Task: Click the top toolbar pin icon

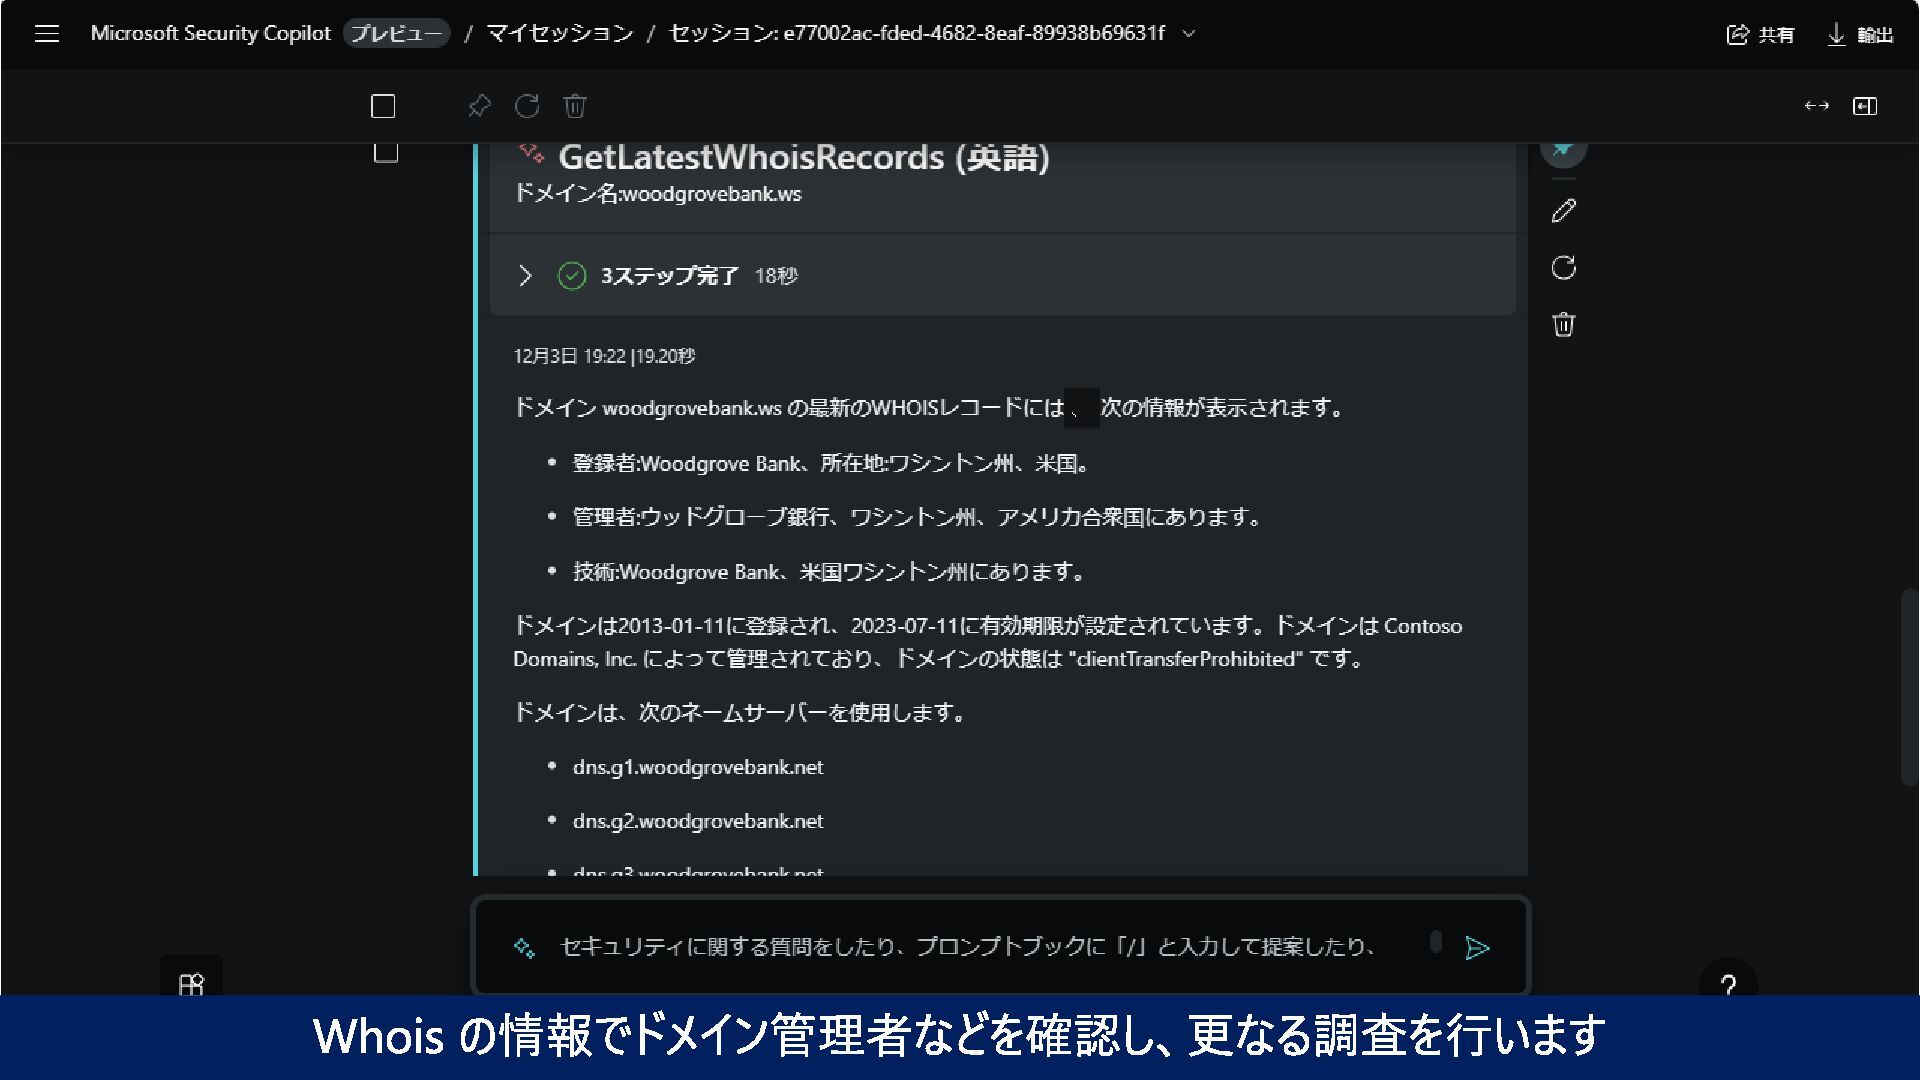Action: tap(480, 106)
